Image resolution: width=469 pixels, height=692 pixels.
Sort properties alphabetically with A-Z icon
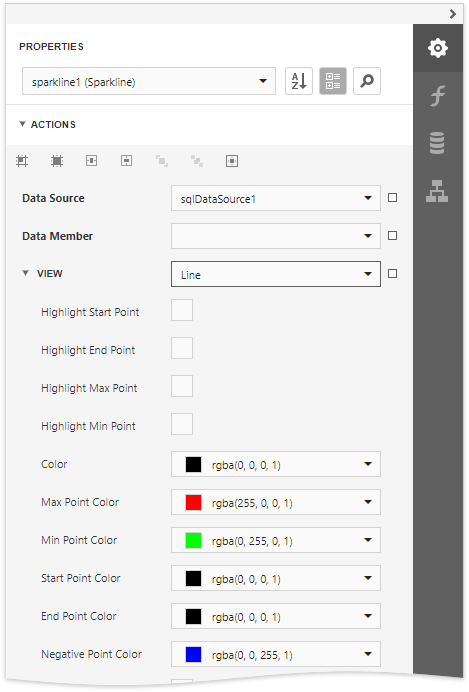point(299,81)
